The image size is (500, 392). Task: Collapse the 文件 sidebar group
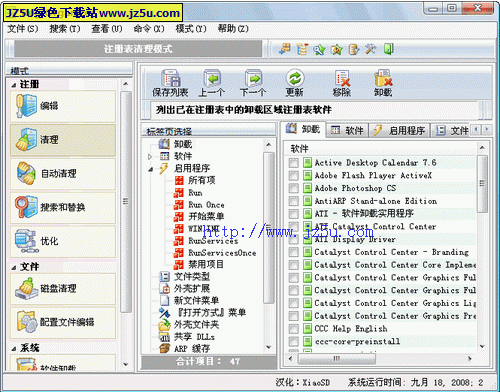[x=14, y=267]
